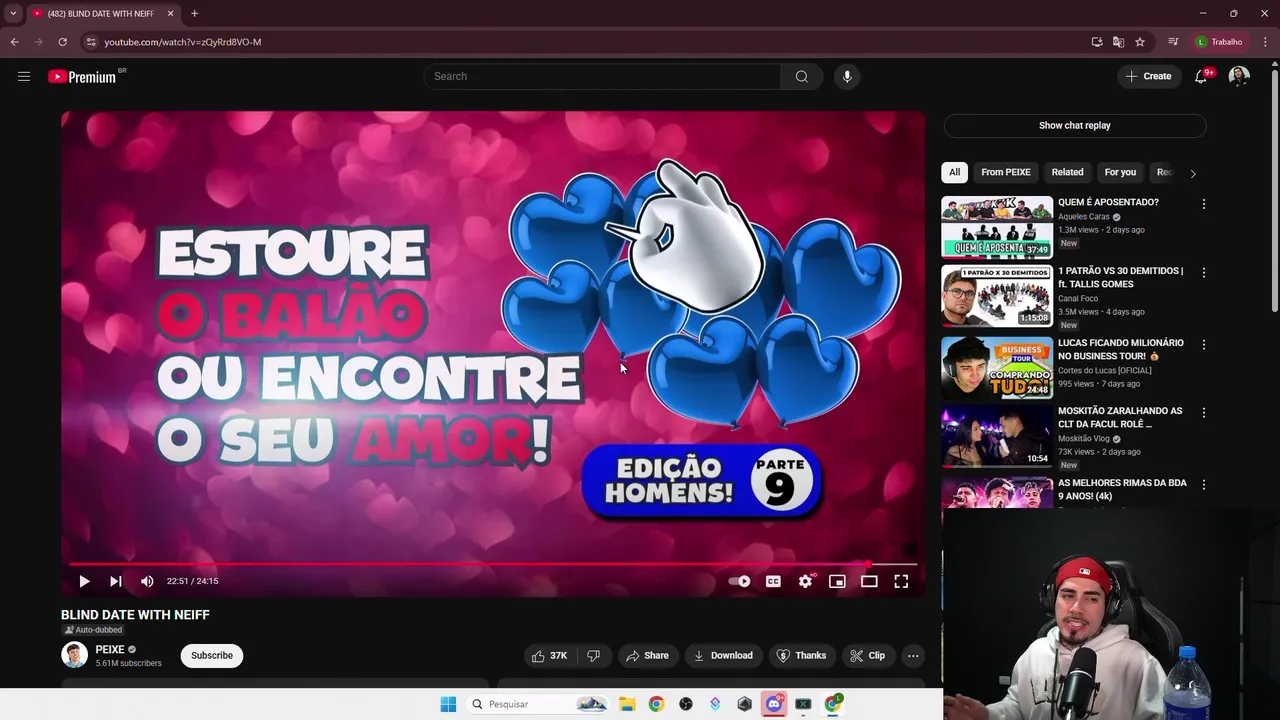Open the YouTube guide hamburger menu
The height and width of the screenshot is (720, 1280).
click(24, 76)
